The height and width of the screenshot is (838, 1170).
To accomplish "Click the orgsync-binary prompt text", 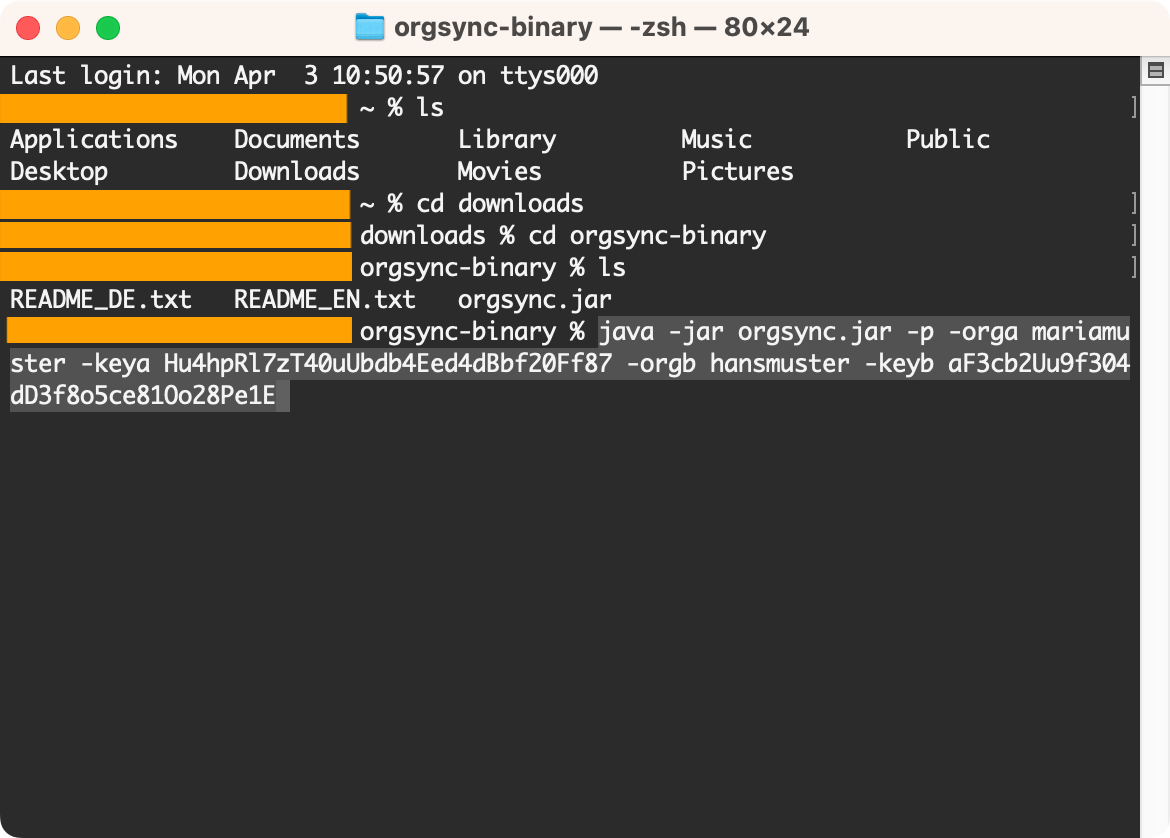I will pyautogui.click(x=470, y=331).
